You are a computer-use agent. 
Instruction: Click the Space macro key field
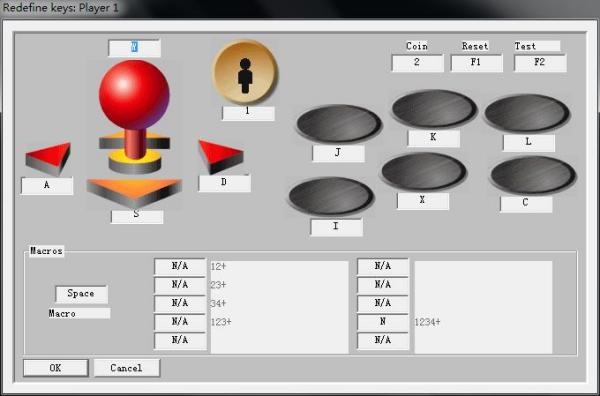81,294
